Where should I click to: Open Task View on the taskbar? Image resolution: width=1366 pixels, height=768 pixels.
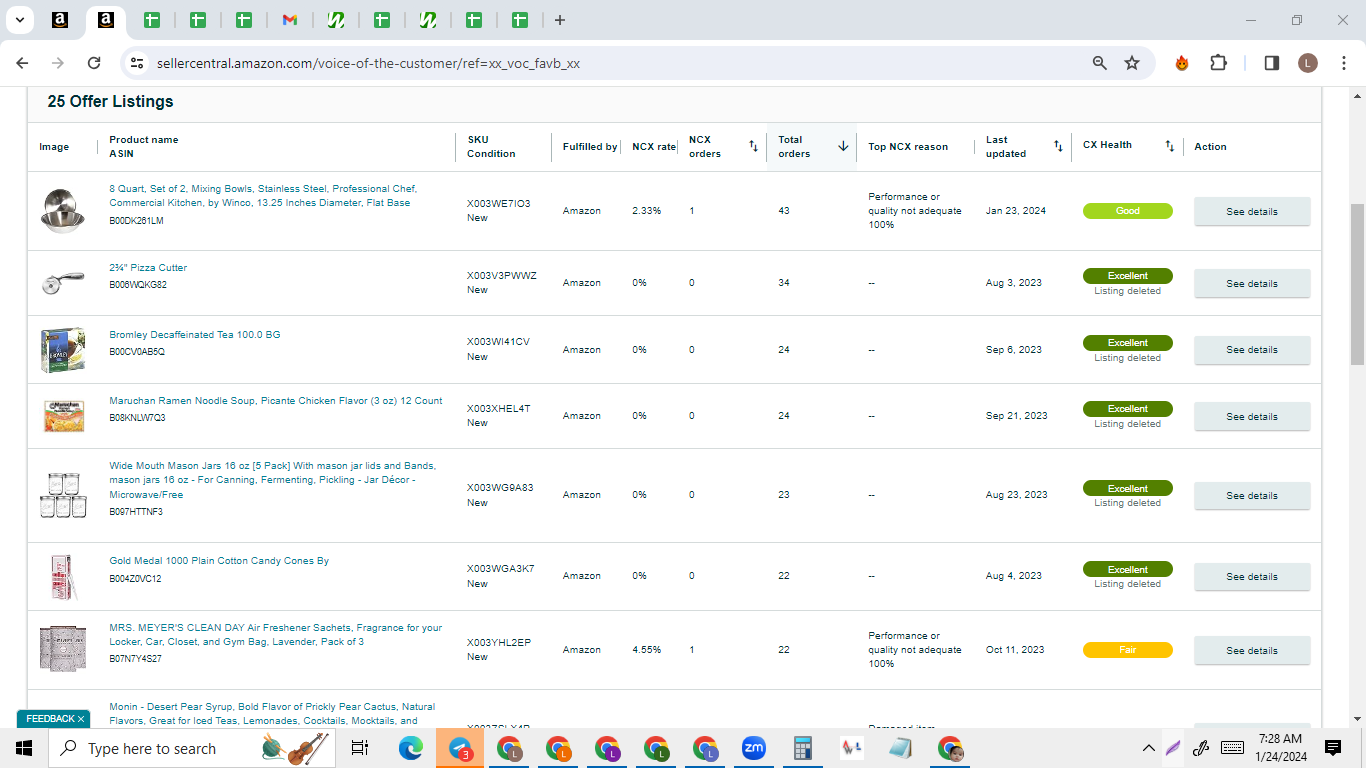[361, 748]
